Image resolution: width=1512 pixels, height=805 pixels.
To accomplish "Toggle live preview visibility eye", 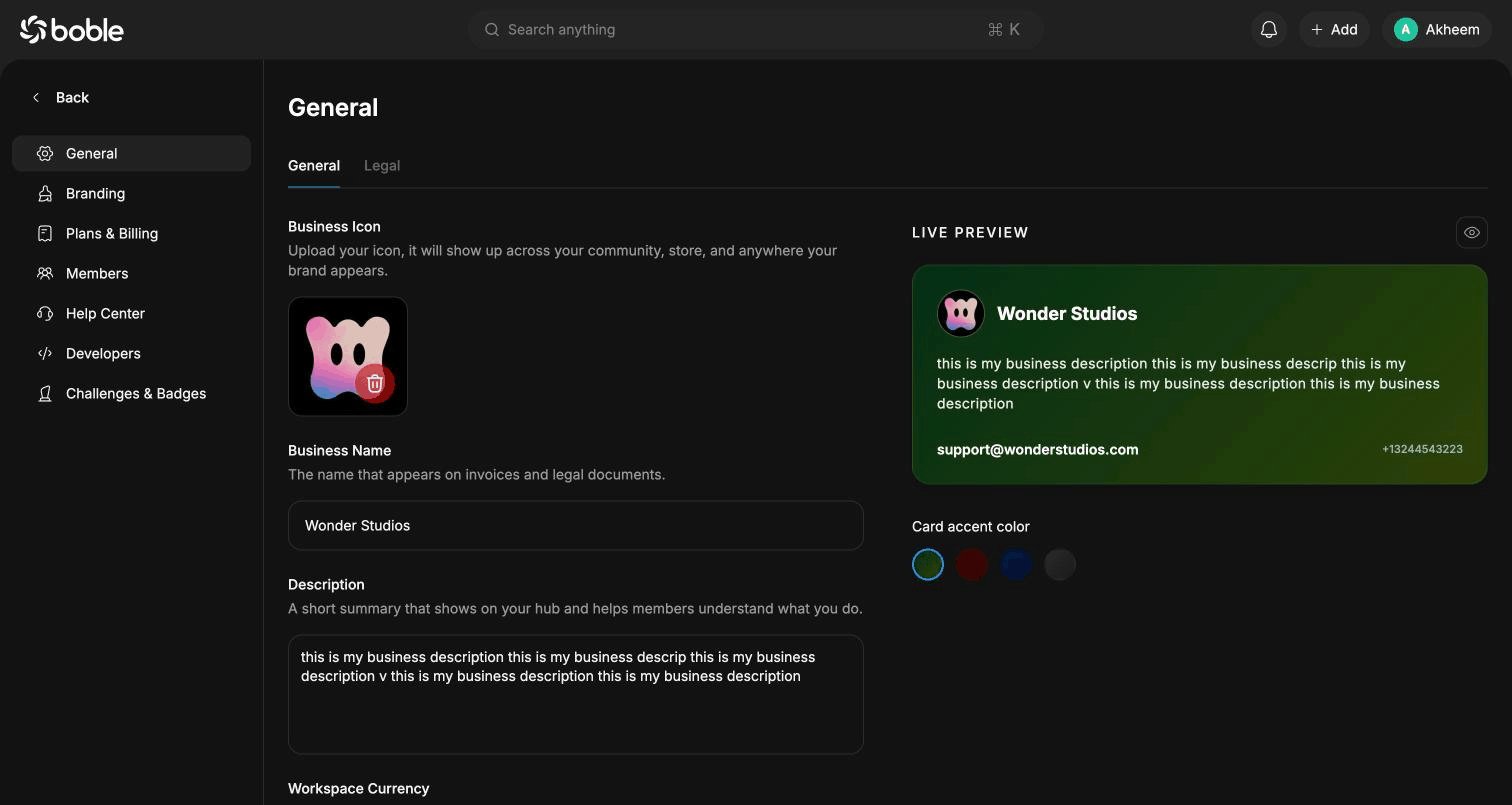I will (x=1472, y=232).
